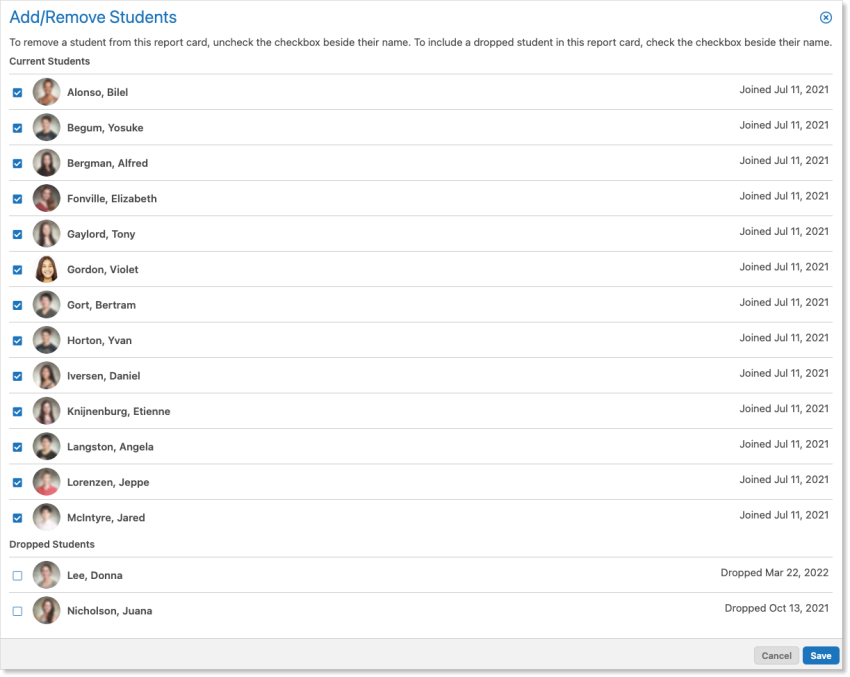The width and height of the screenshot is (850, 677).
Task: Uncheck the checkbox for Begum, Yosuke
Action: click(x=17, y=128)
